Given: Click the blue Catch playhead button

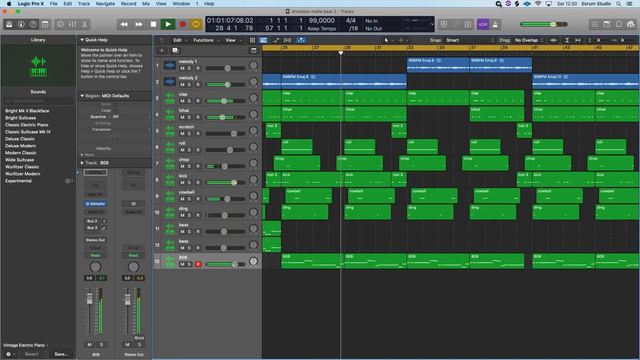Looking at the screenshot, I should point(301,40).
